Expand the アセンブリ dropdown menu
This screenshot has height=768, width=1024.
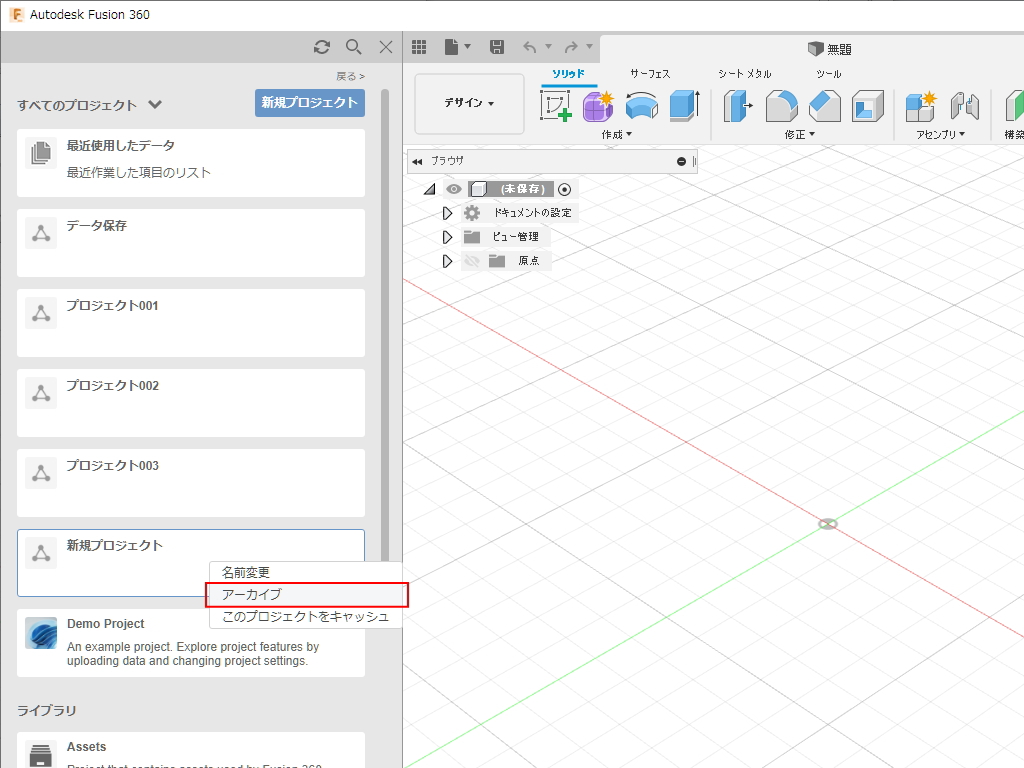tap(940, 135)
